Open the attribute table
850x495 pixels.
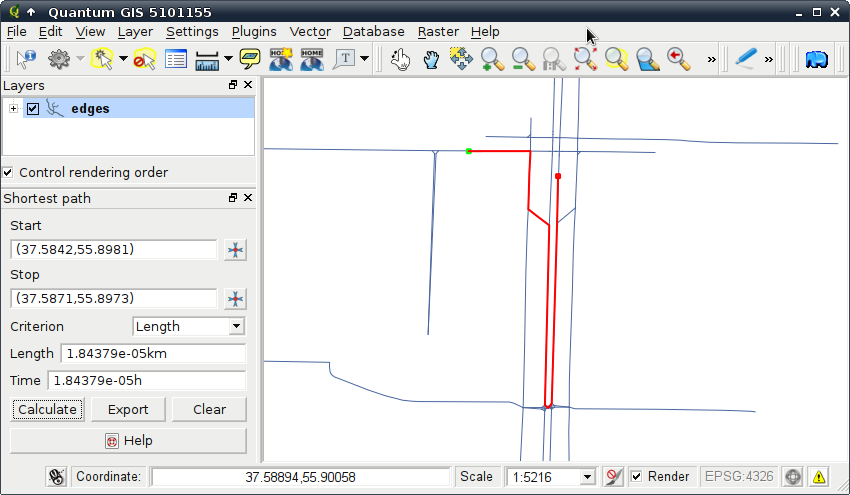tap(176, 59)
